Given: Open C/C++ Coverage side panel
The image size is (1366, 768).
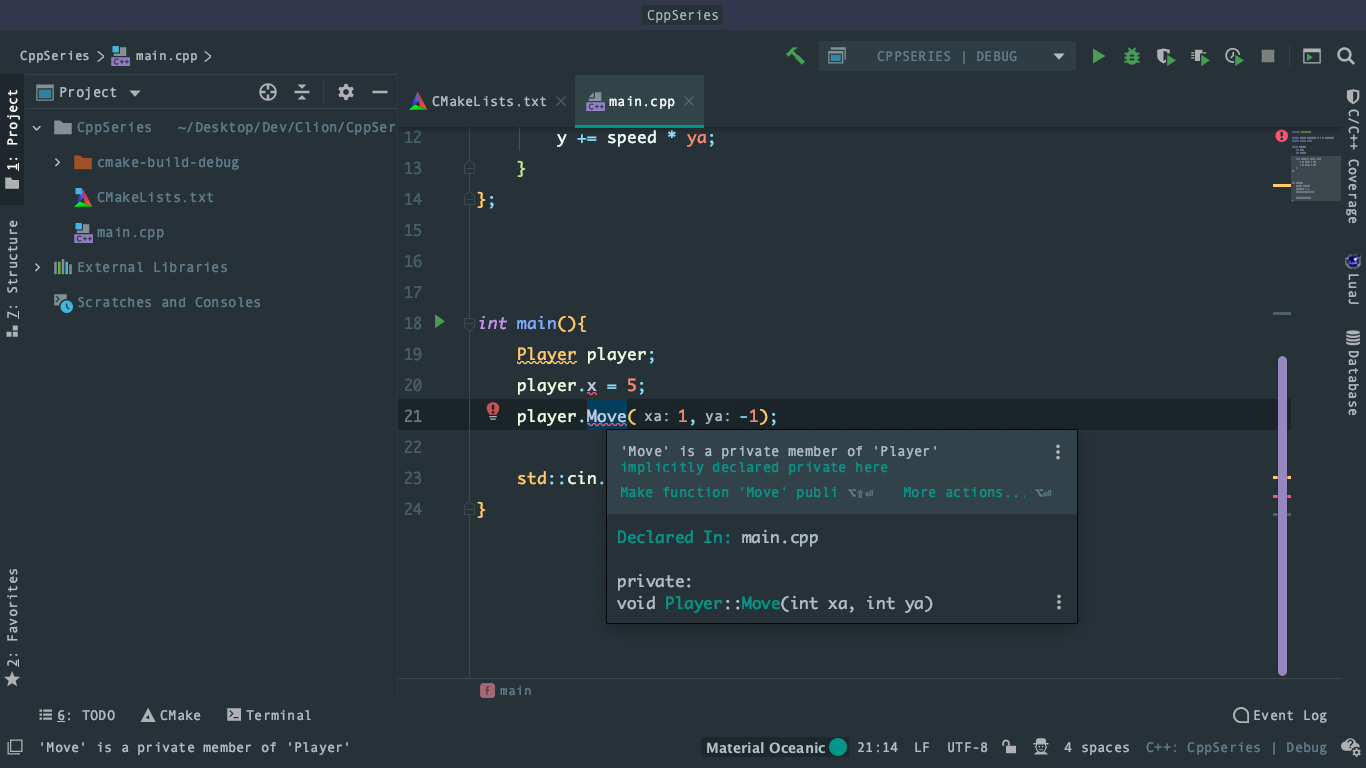Looking at the screenshot, I should (1352, 155).
